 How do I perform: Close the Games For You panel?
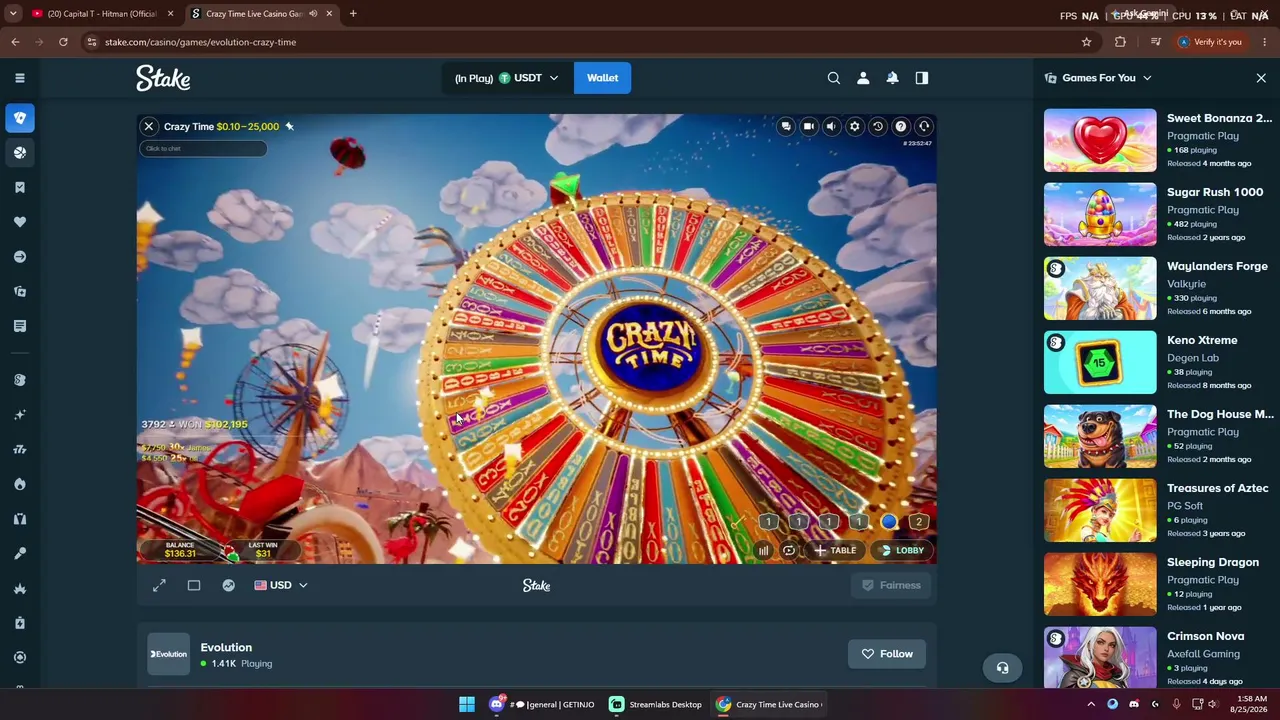[x=1261, y=78]
